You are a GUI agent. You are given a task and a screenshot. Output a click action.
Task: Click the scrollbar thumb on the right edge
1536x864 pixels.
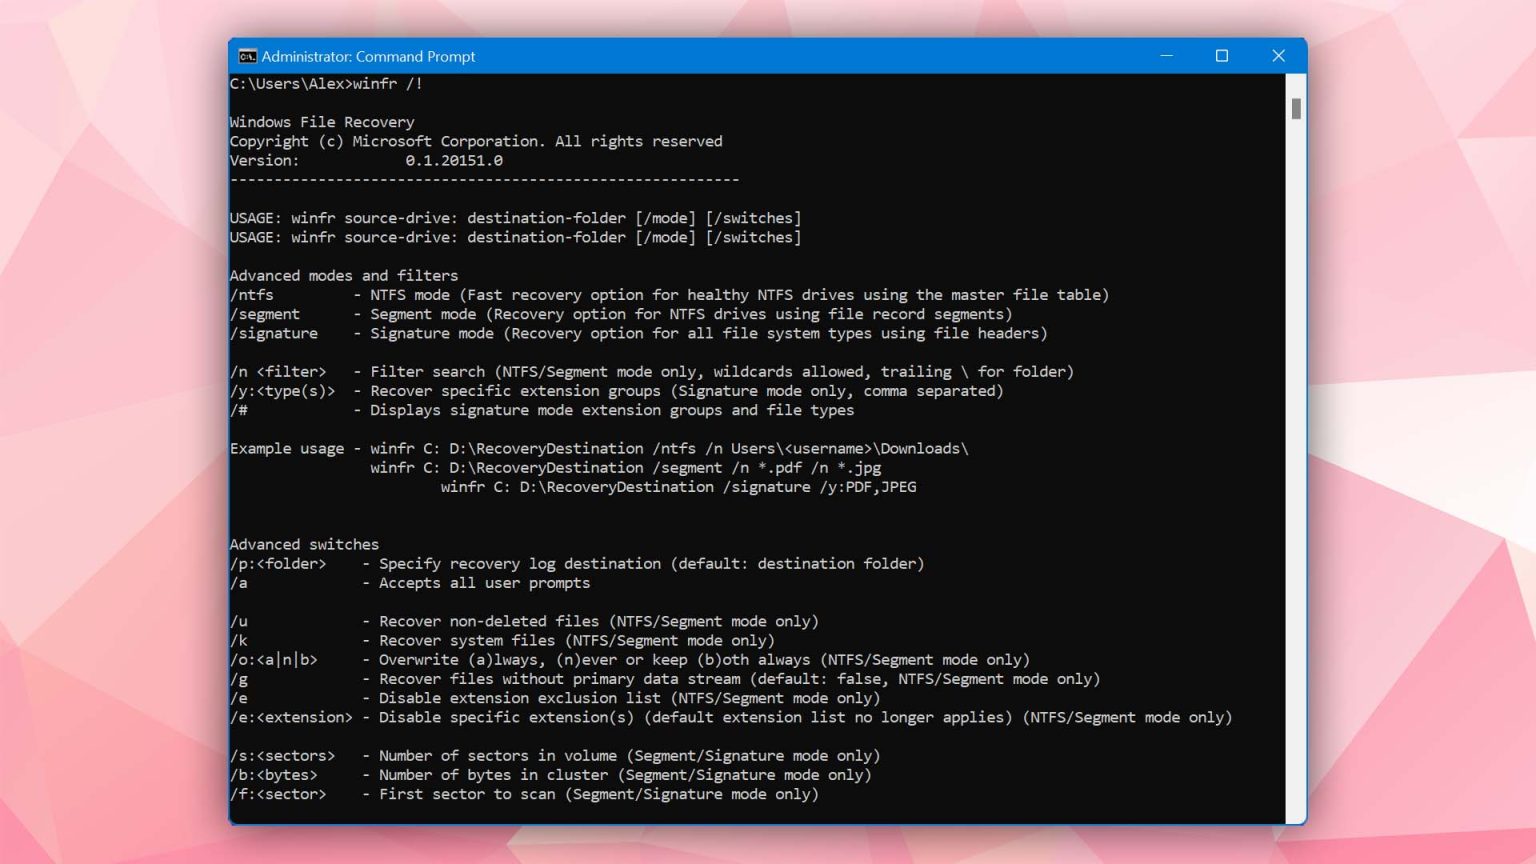[x=1298, y=108]
